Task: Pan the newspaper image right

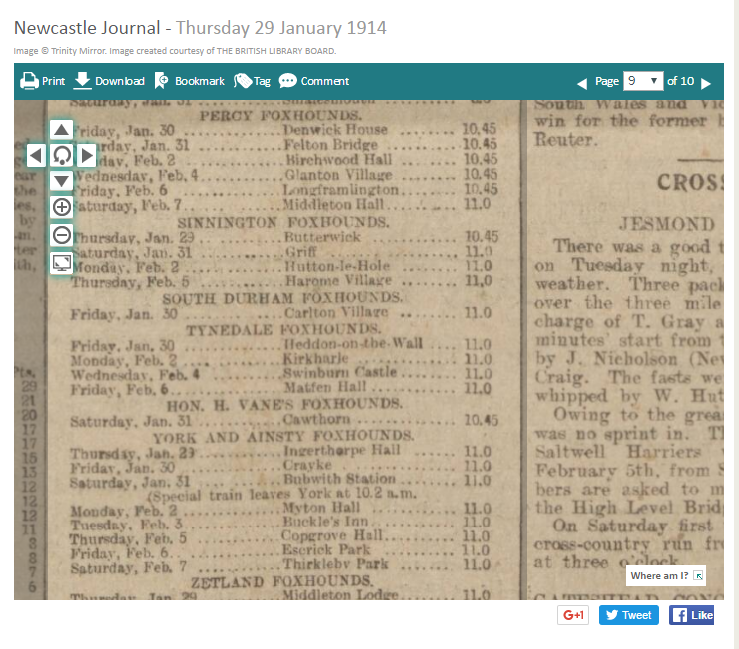Action: pyautogui.click(x=87, y=155)
